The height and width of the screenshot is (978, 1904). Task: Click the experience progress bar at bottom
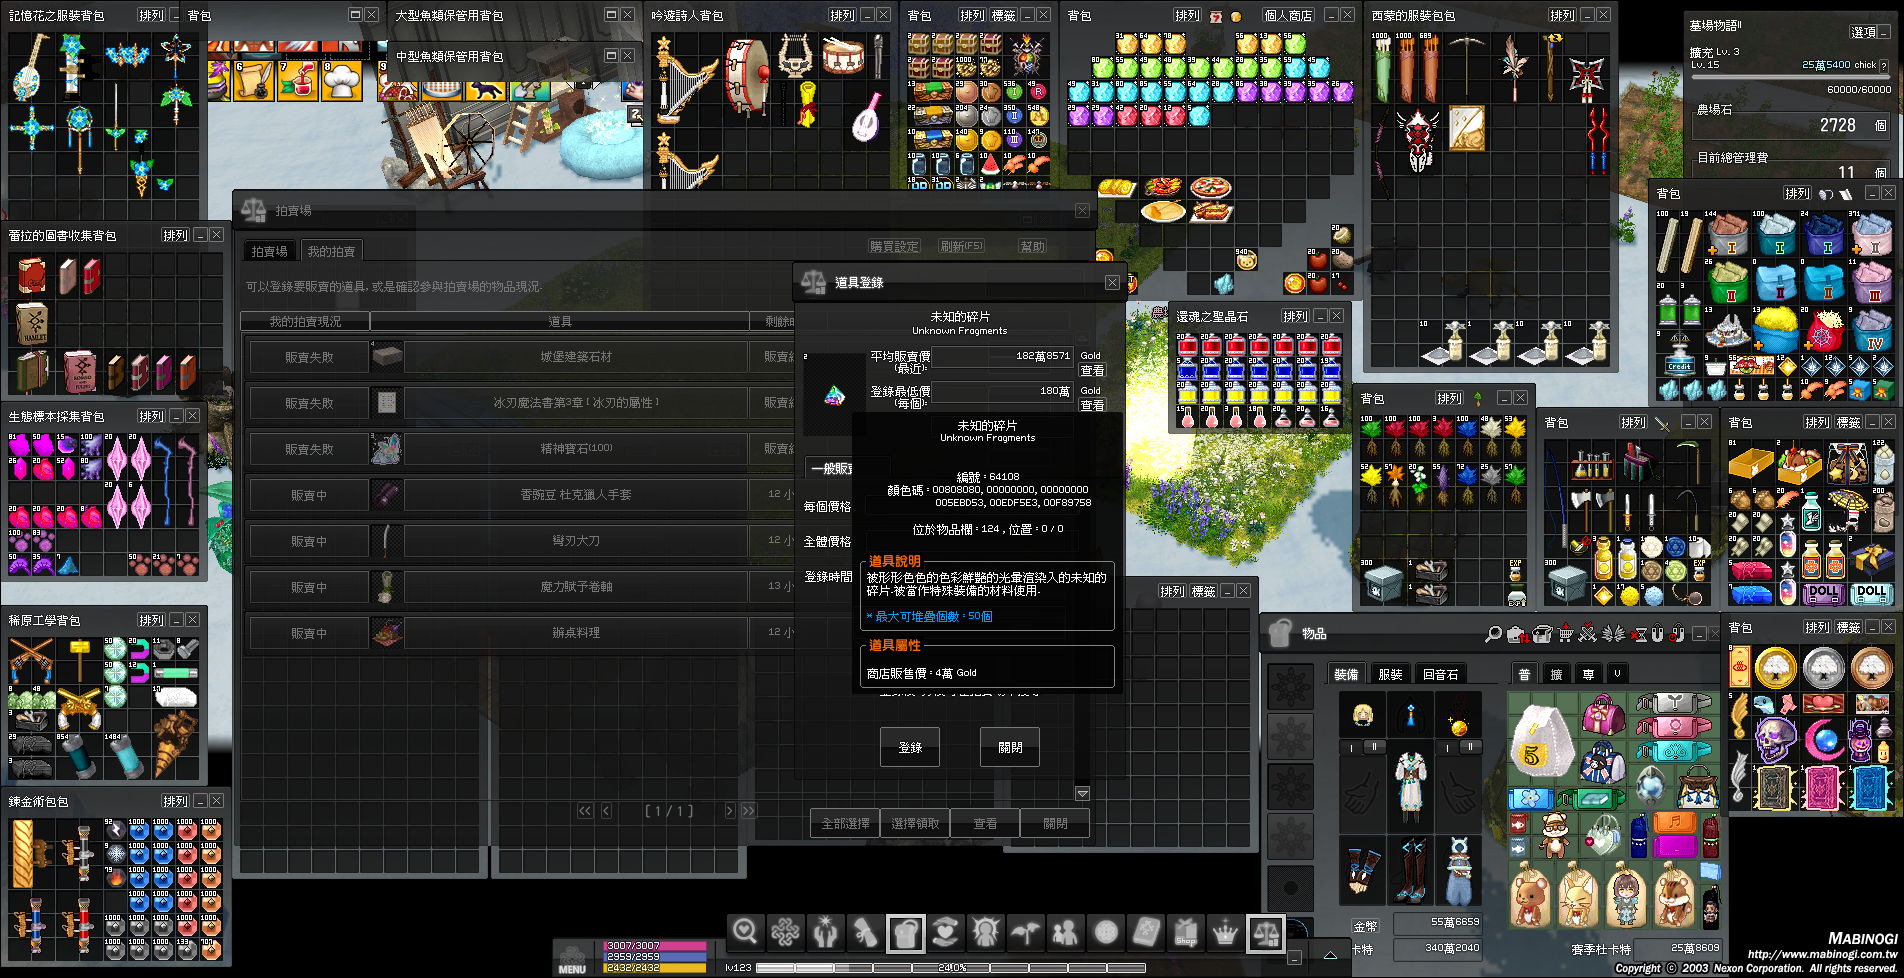[950, 968]
